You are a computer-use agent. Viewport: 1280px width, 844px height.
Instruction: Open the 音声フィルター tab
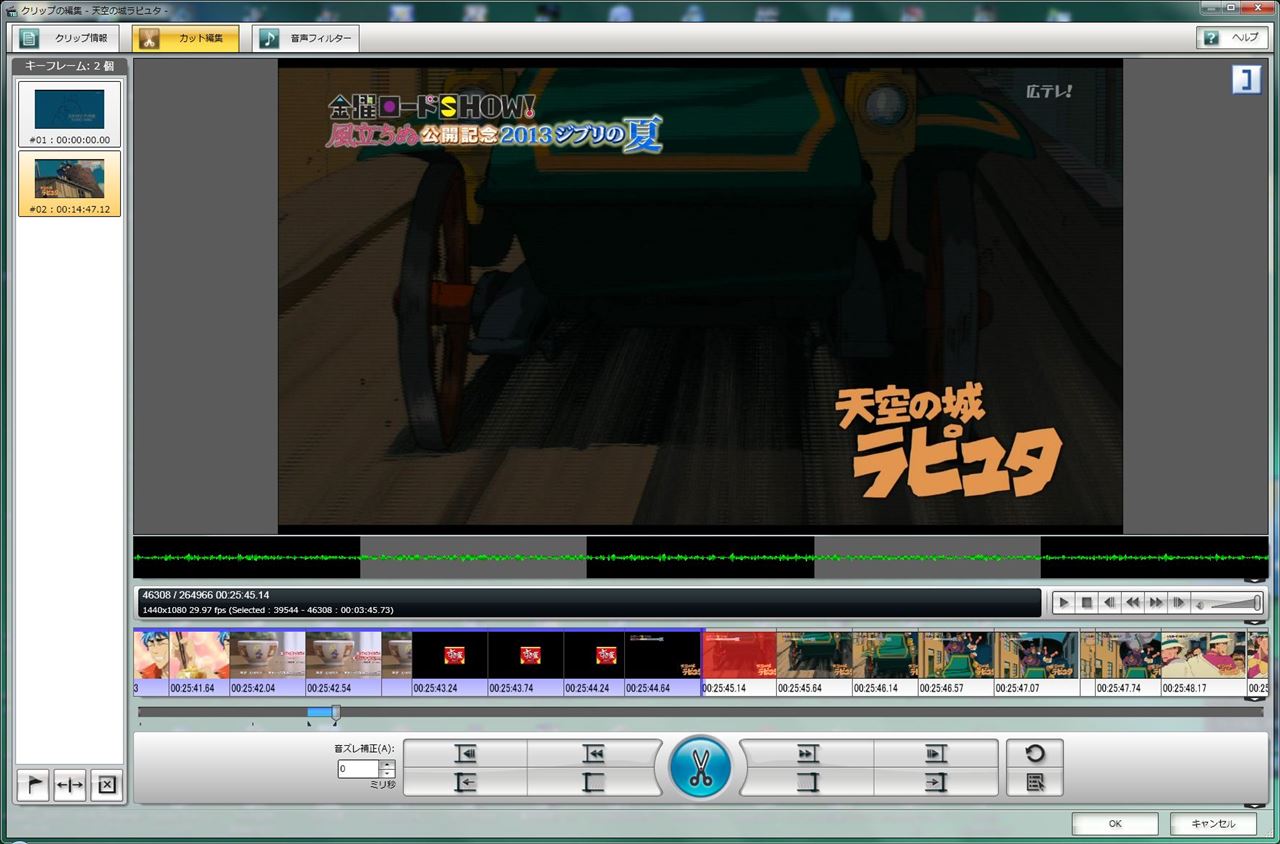click(305, 39)
